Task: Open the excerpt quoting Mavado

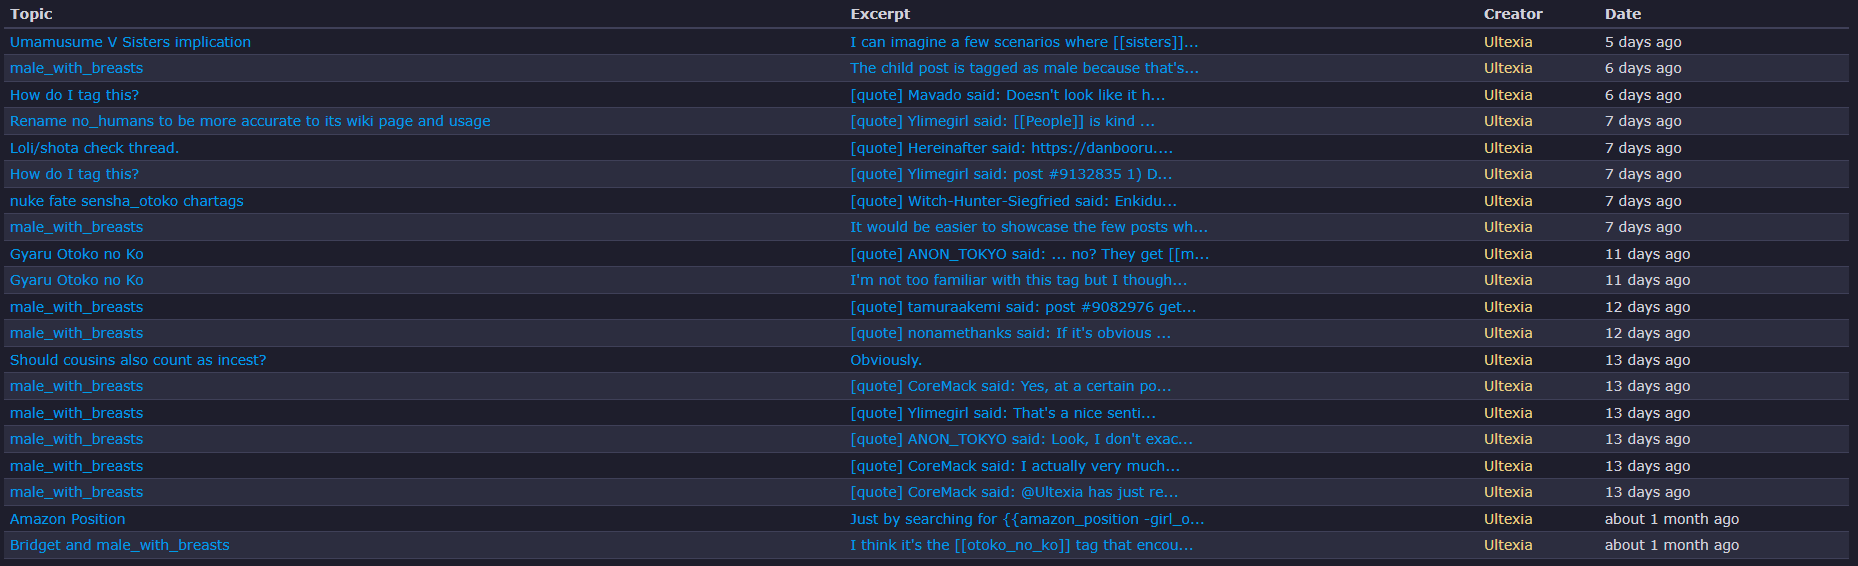Action: click(x=1007, y=95)
